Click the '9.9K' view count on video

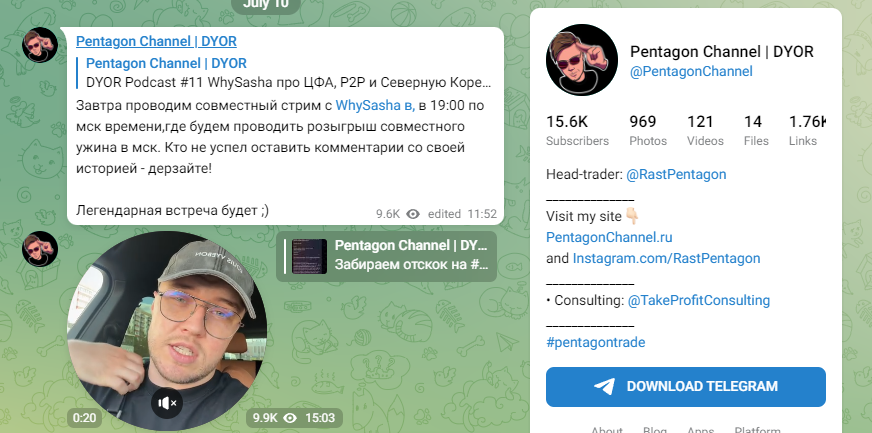[x=265, y=418]
